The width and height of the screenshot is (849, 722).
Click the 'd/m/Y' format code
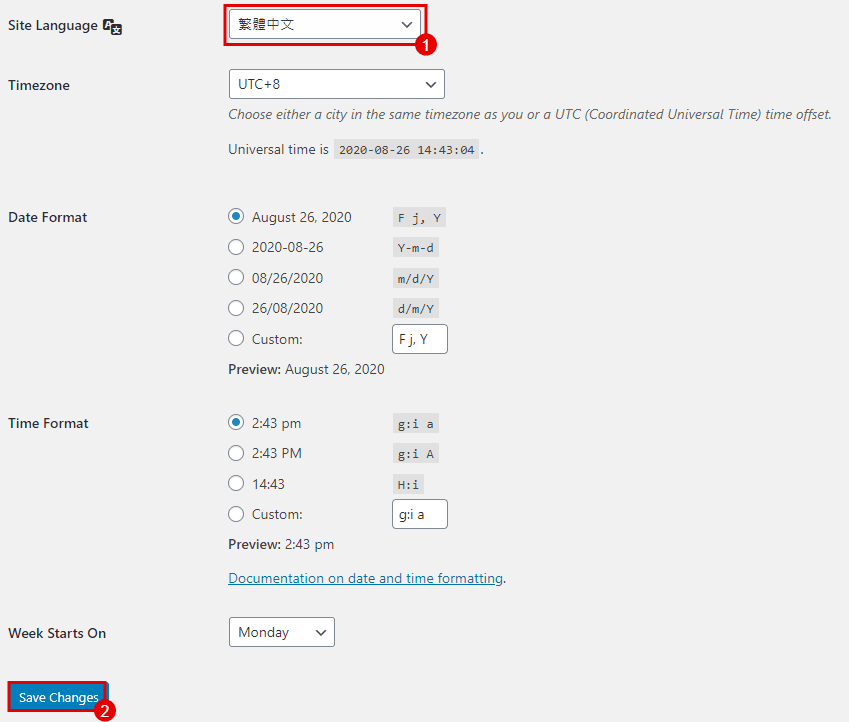416,309
